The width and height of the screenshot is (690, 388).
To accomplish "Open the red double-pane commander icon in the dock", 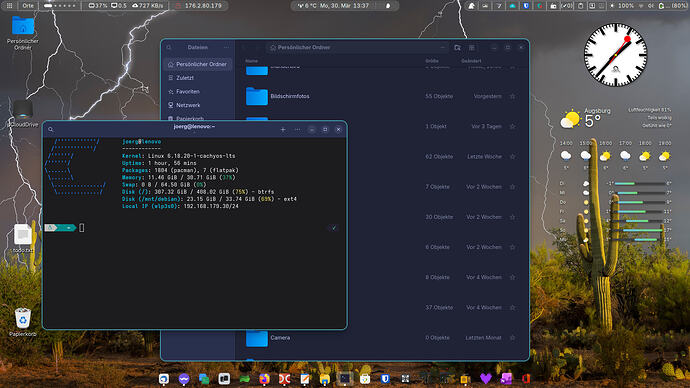I will click(284, 379).
